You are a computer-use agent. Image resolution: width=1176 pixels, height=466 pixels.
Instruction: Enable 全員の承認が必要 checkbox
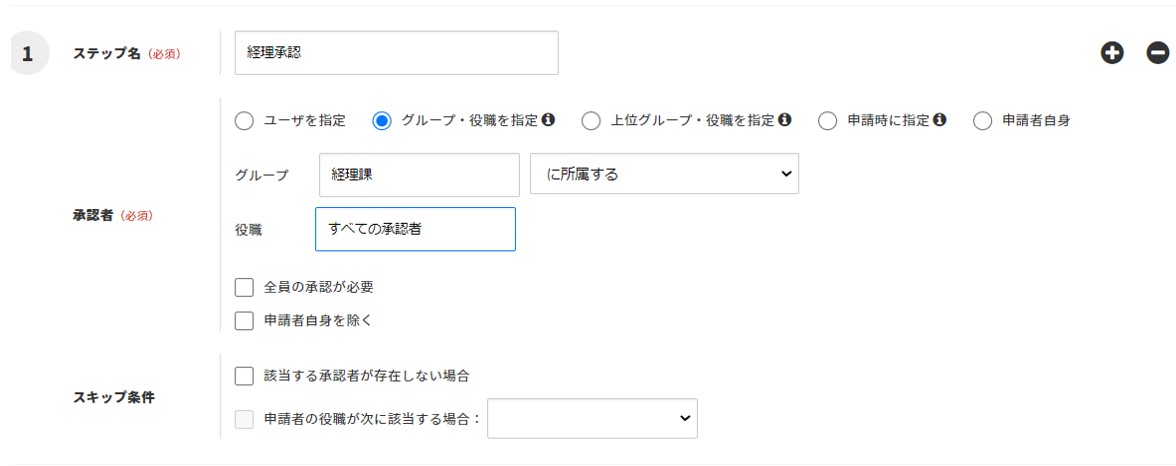244,288
